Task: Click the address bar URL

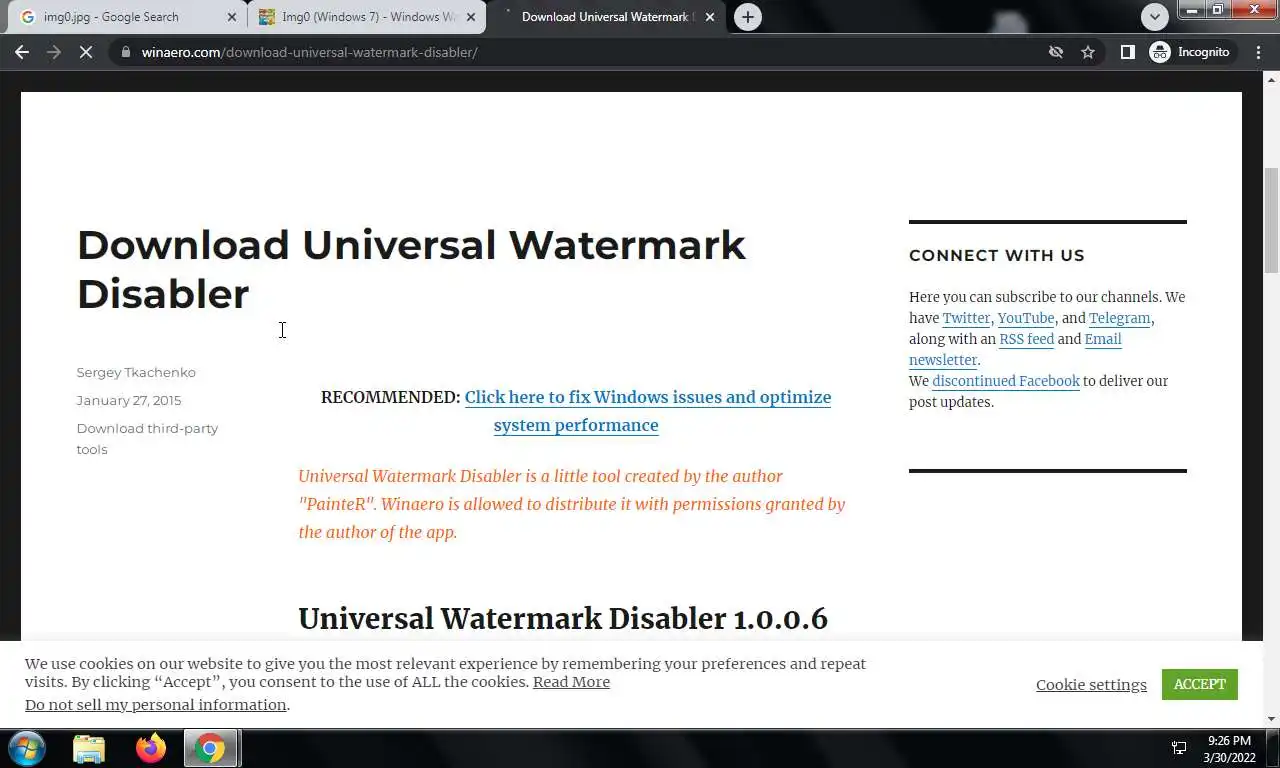Action: [x=310, y=52]
